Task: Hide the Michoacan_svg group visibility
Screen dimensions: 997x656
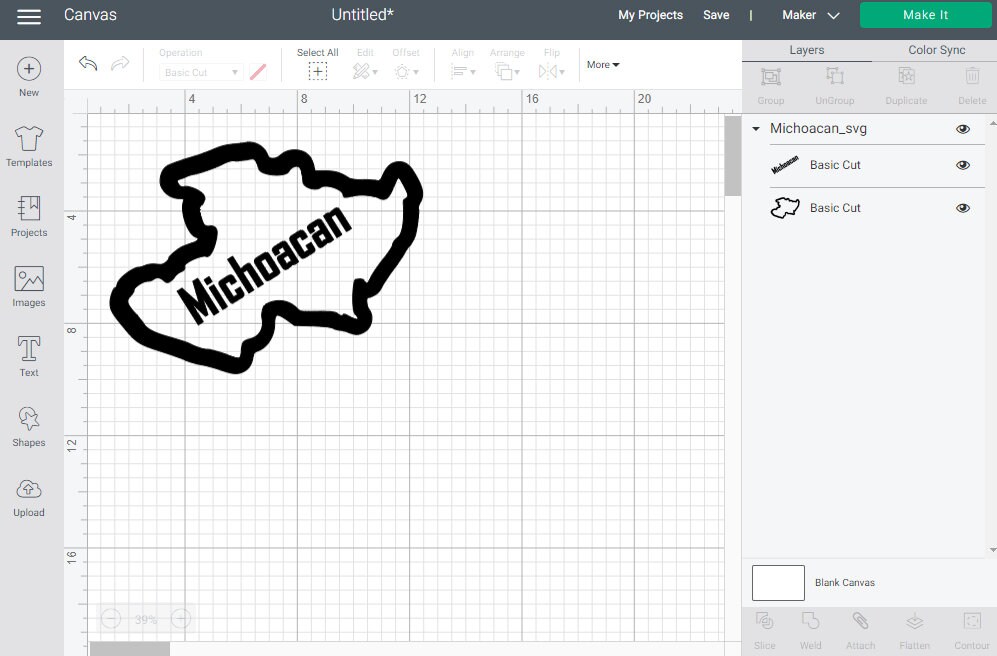Action: coord(963,128)
